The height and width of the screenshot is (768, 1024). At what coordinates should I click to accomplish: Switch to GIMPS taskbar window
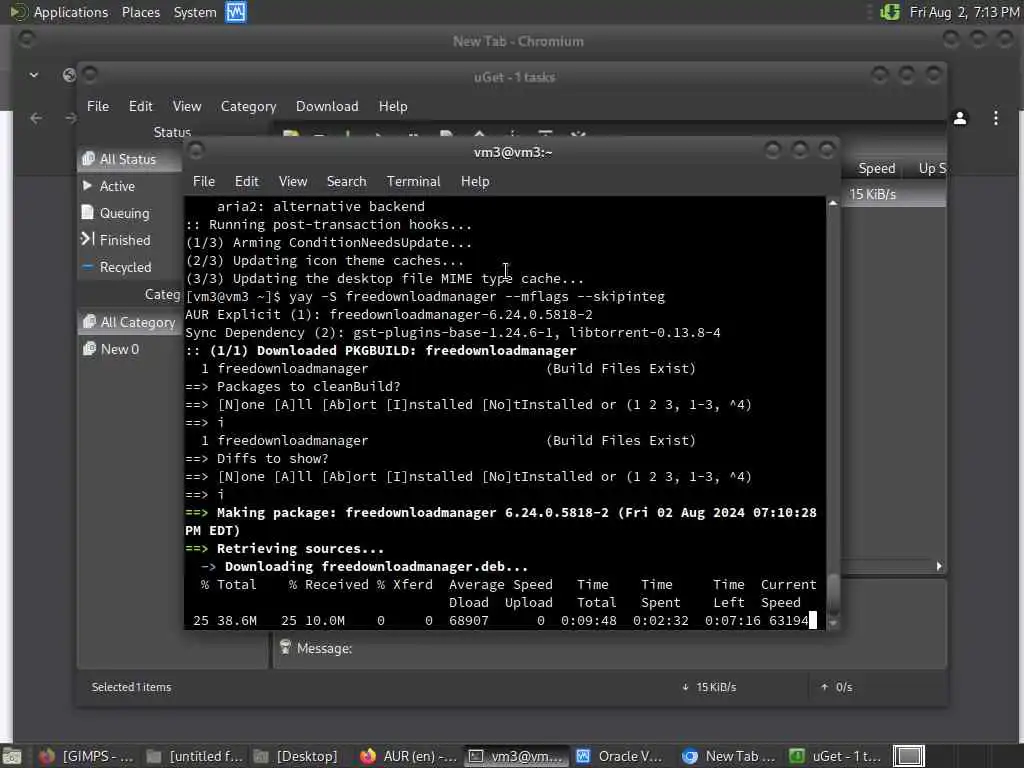(x=87, y=756)
